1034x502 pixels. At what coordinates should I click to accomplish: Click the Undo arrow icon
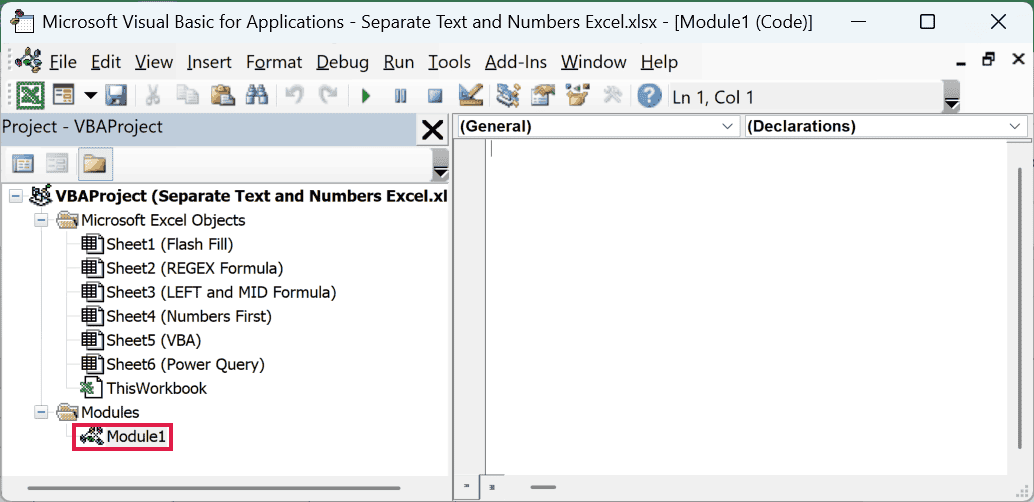click(x=294, y=96)
